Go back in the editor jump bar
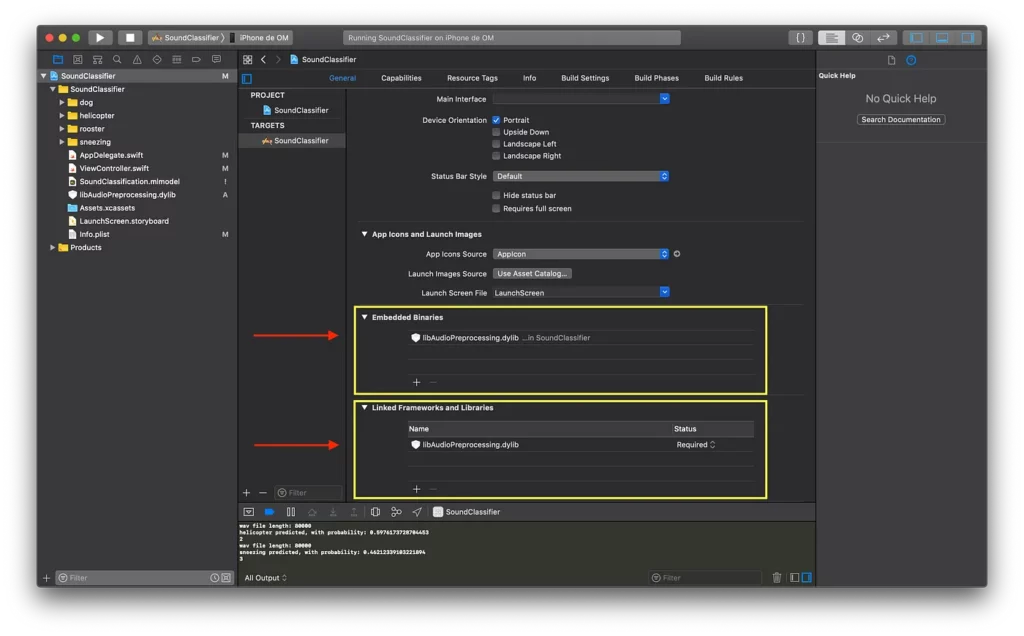This screenshot has width=1024, height=636. click(x=263, y=59)
